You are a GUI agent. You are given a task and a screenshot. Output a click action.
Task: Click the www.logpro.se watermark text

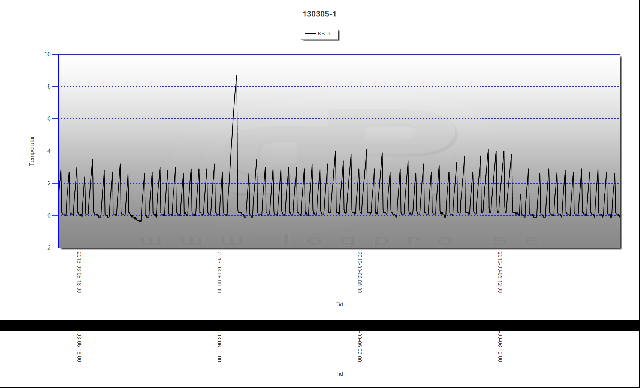[x=339, y=240]
